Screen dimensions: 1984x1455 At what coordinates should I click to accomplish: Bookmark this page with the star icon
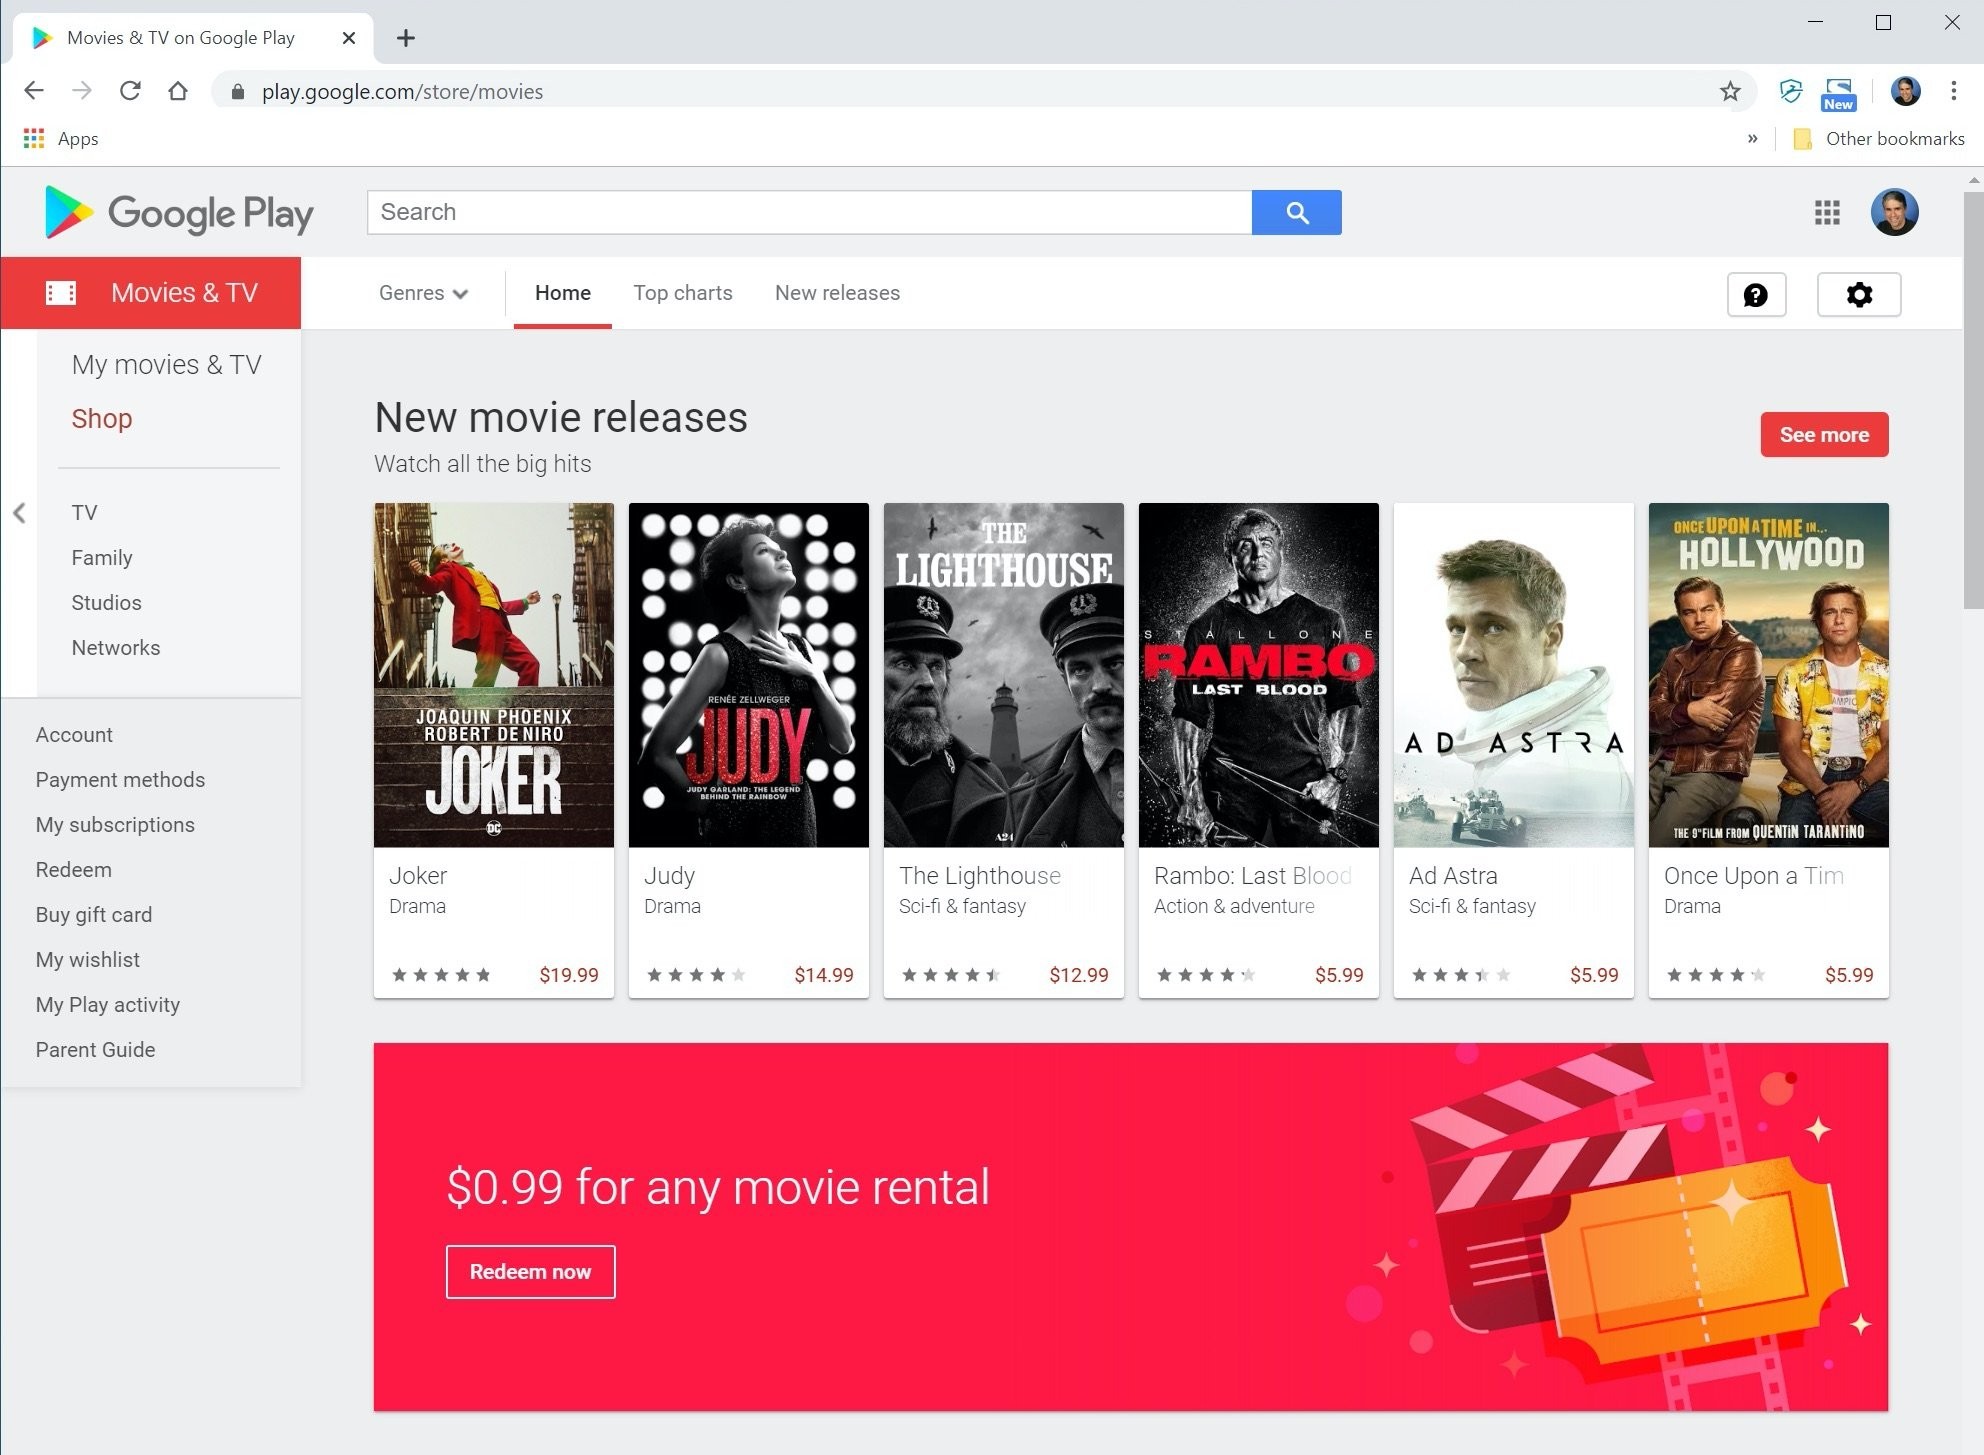pyautogui.click(x=1729, y=91)
